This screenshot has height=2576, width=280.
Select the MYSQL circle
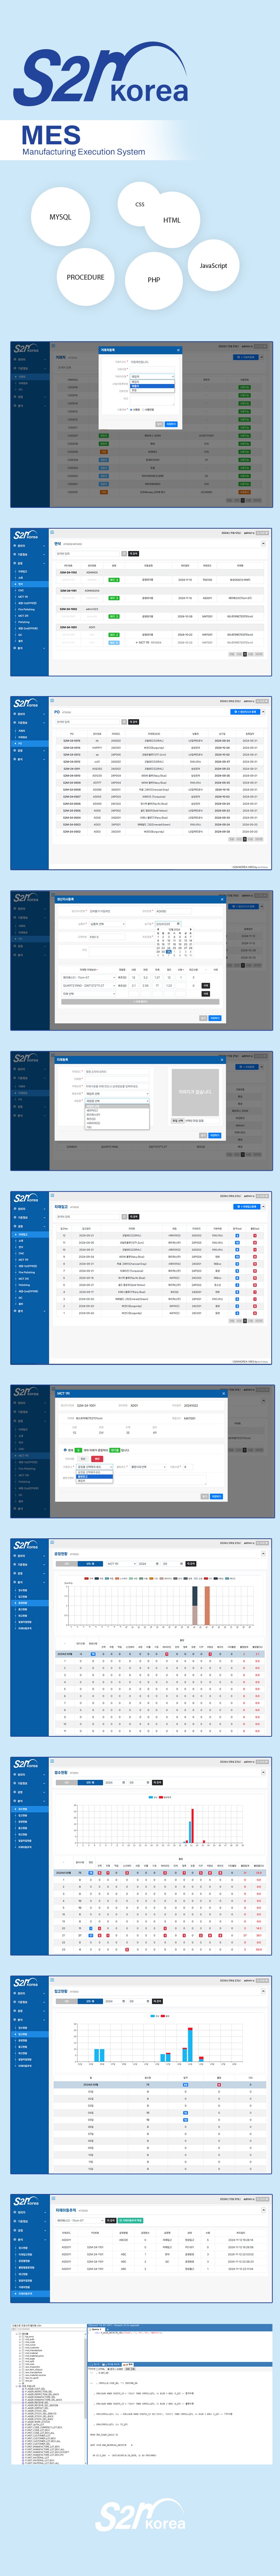(60, 216)
